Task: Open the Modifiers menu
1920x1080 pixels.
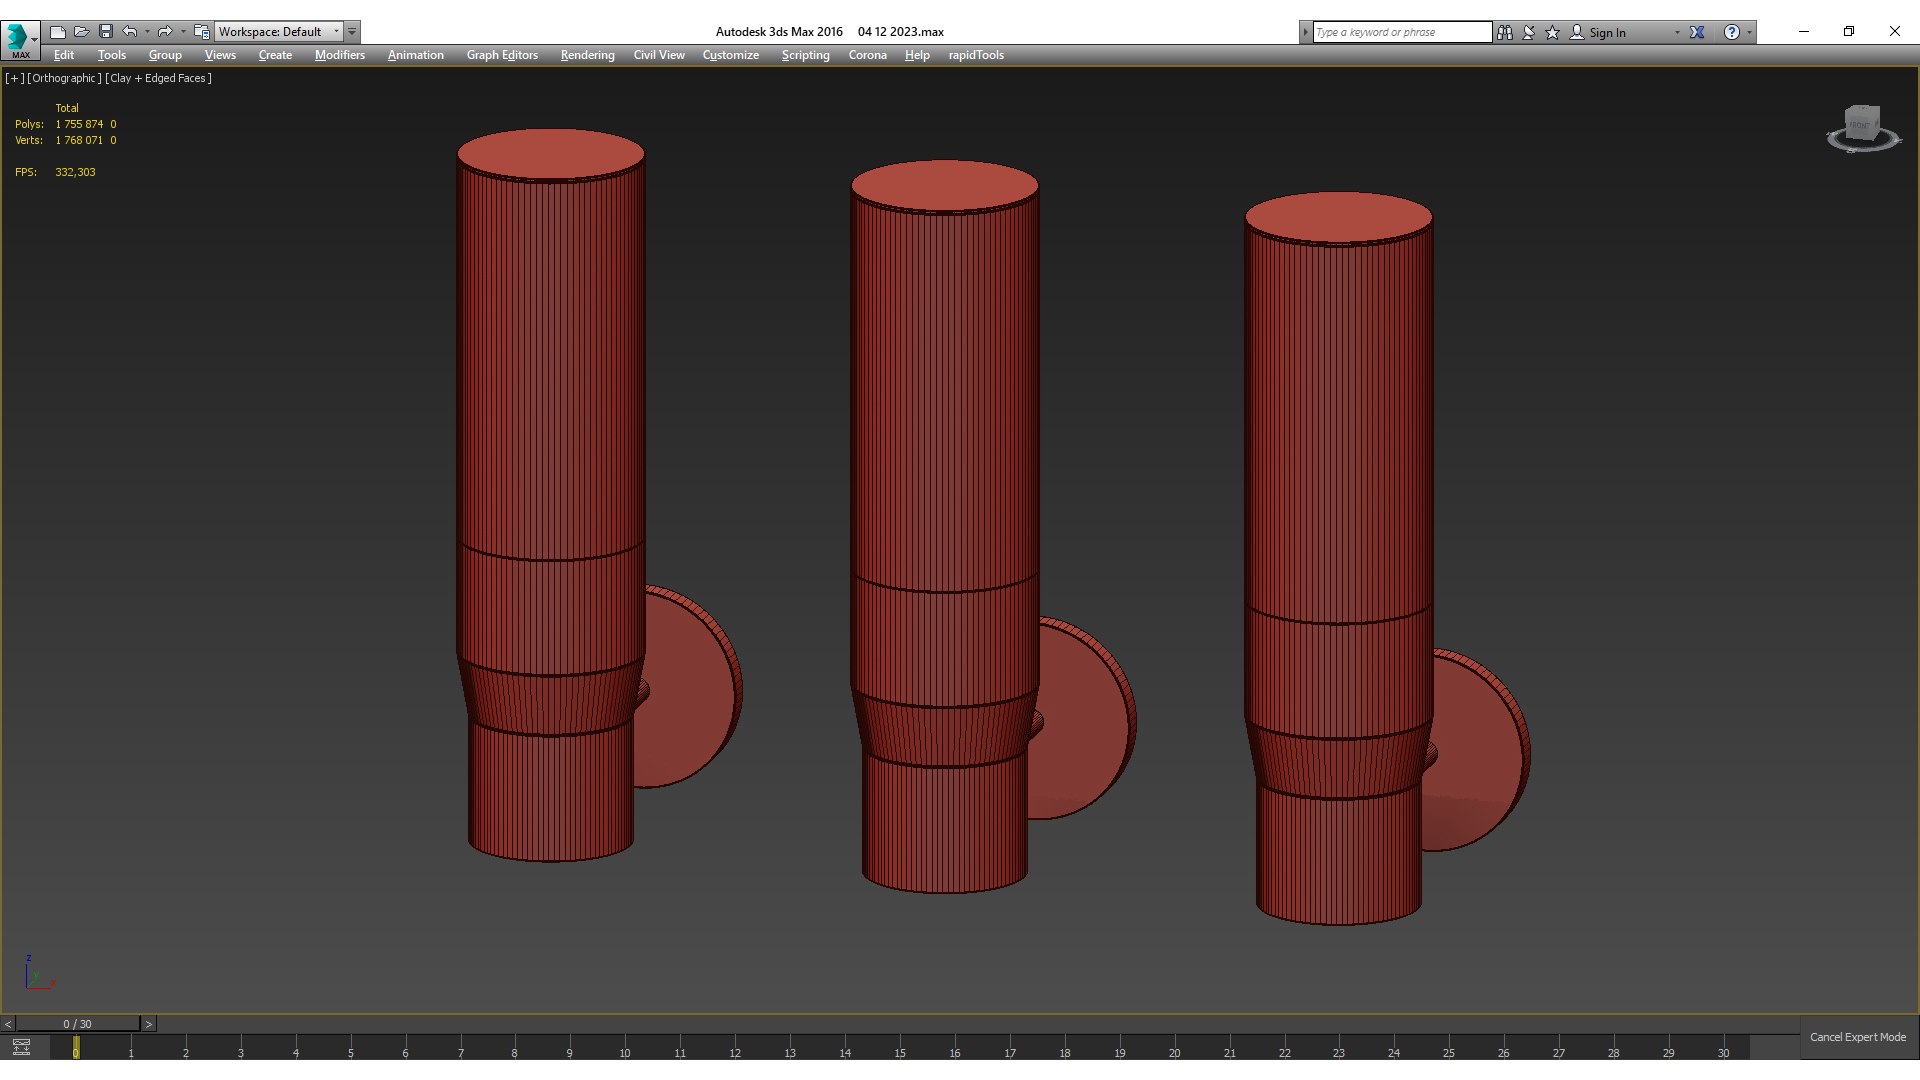Action: coord(340,55)
